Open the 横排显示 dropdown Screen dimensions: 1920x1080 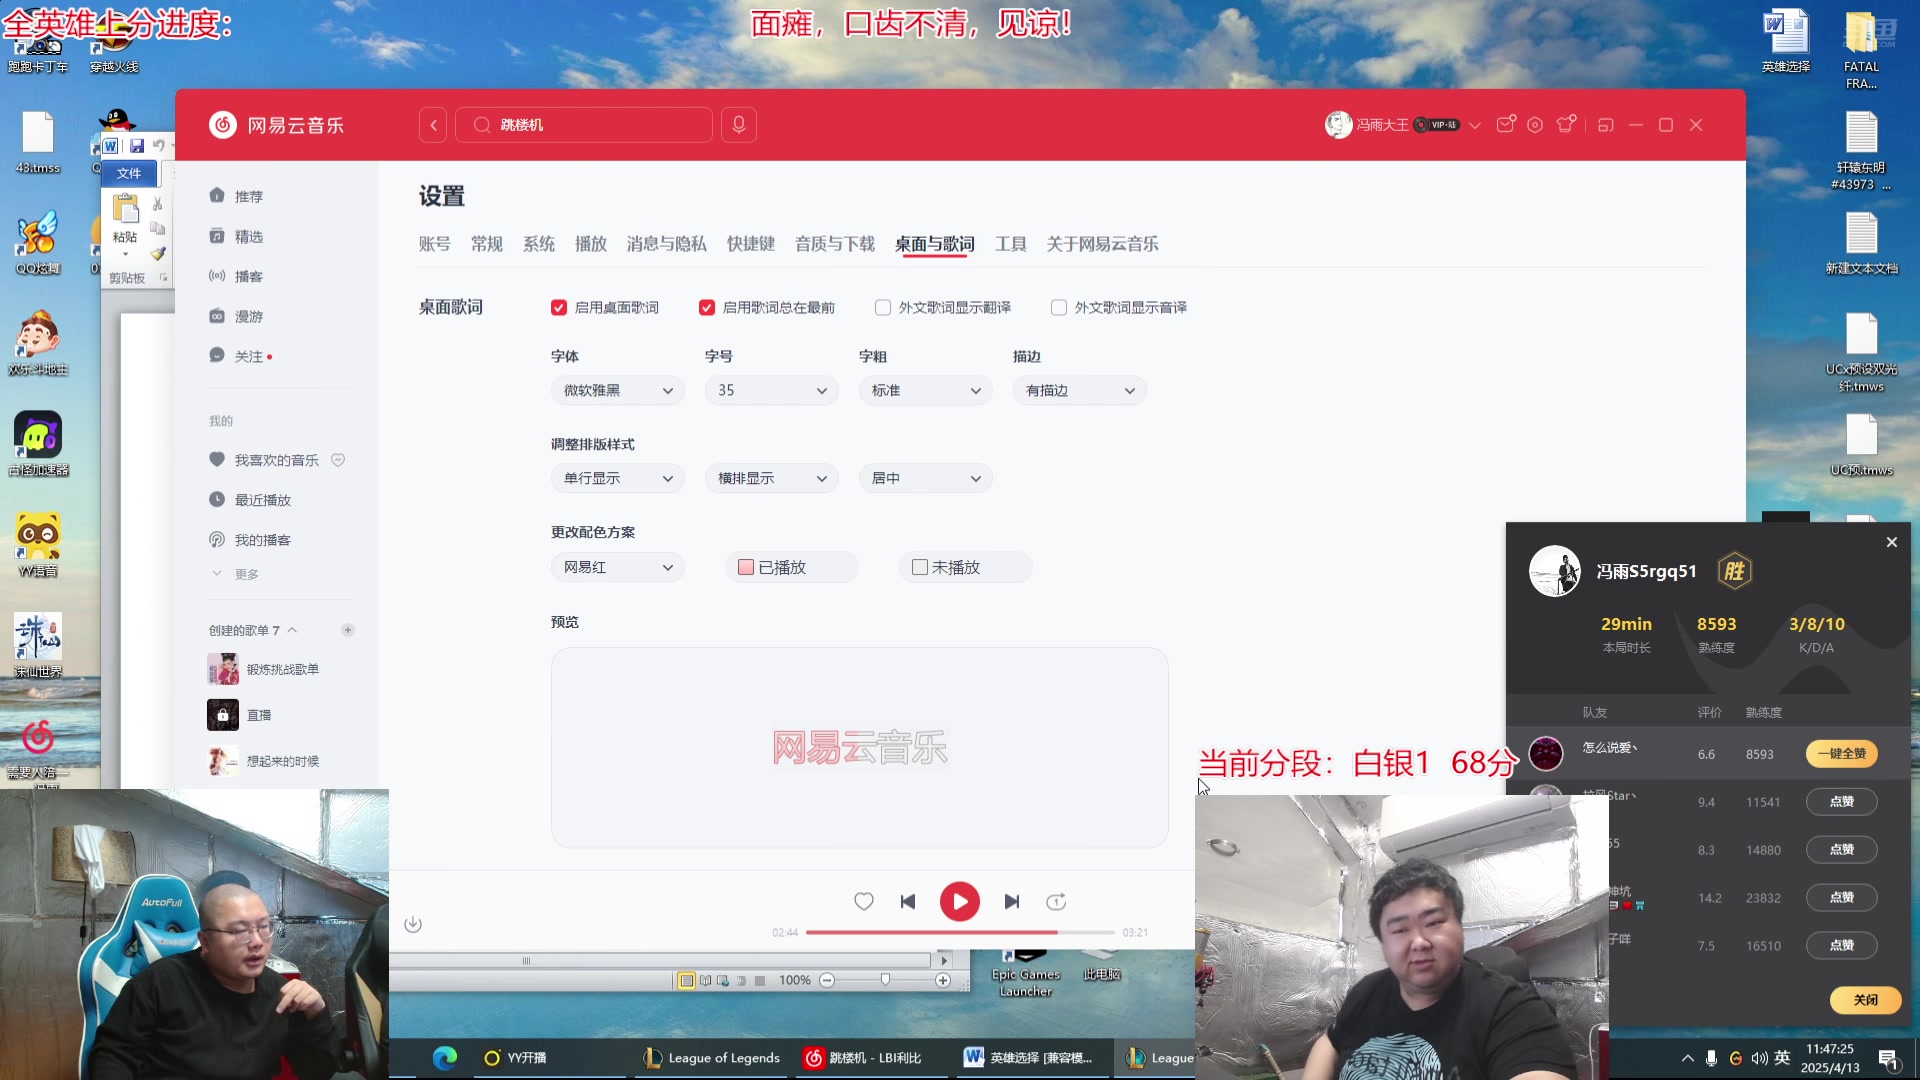(x=771, y=478)
